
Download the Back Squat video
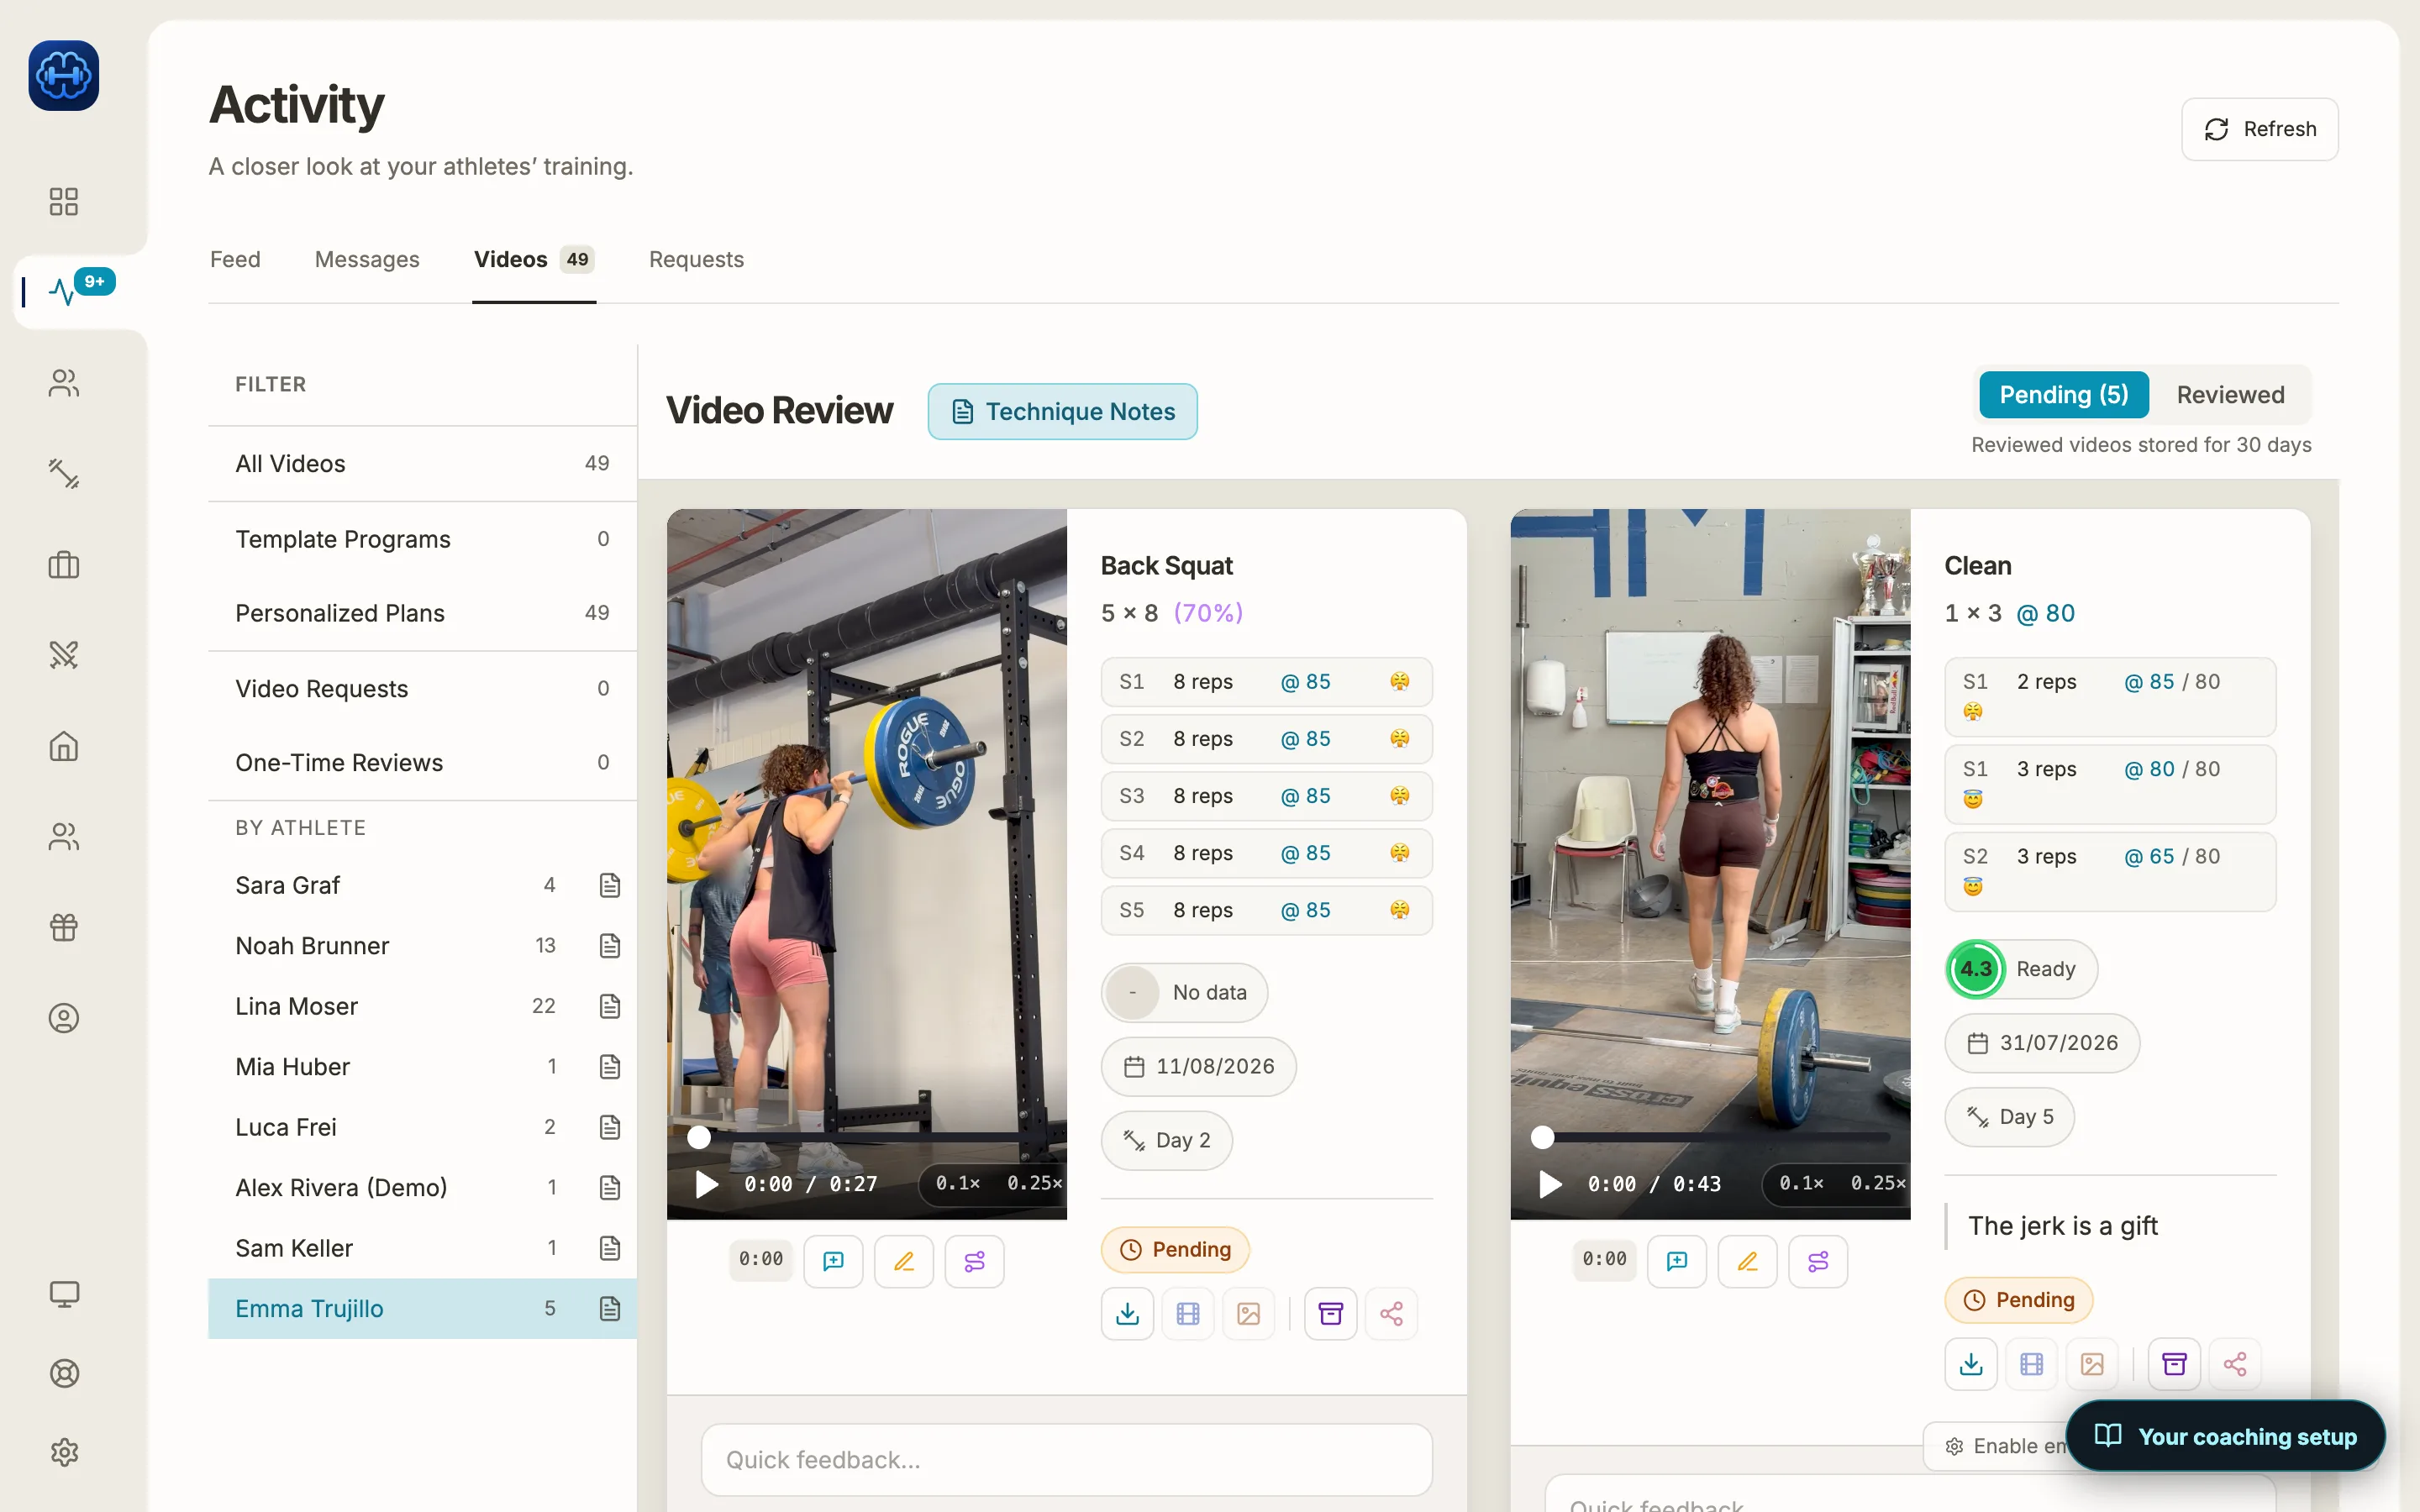point(1127,1313)
